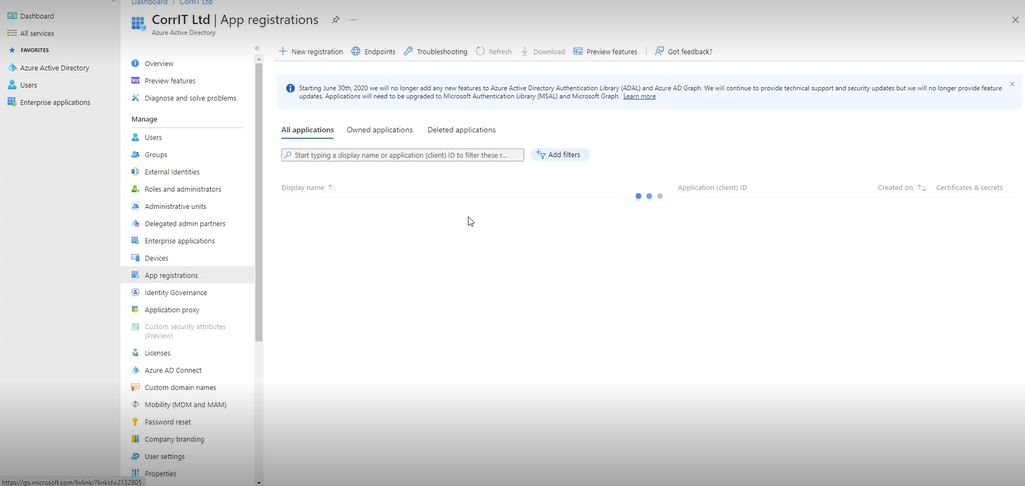Click the Enterprise applications favorite icon
Viewport: 1025px width, 486px height.
pos(12,102)
